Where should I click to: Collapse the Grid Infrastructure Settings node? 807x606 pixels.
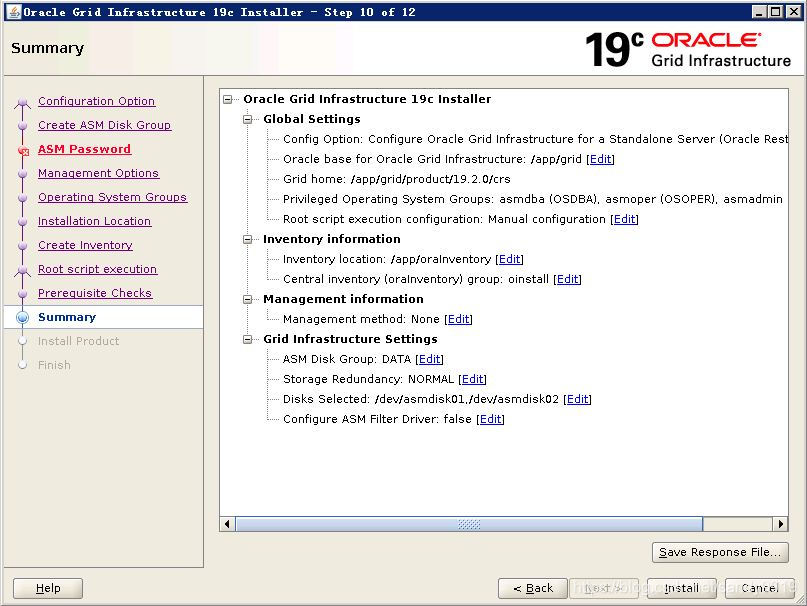point(248,339)
